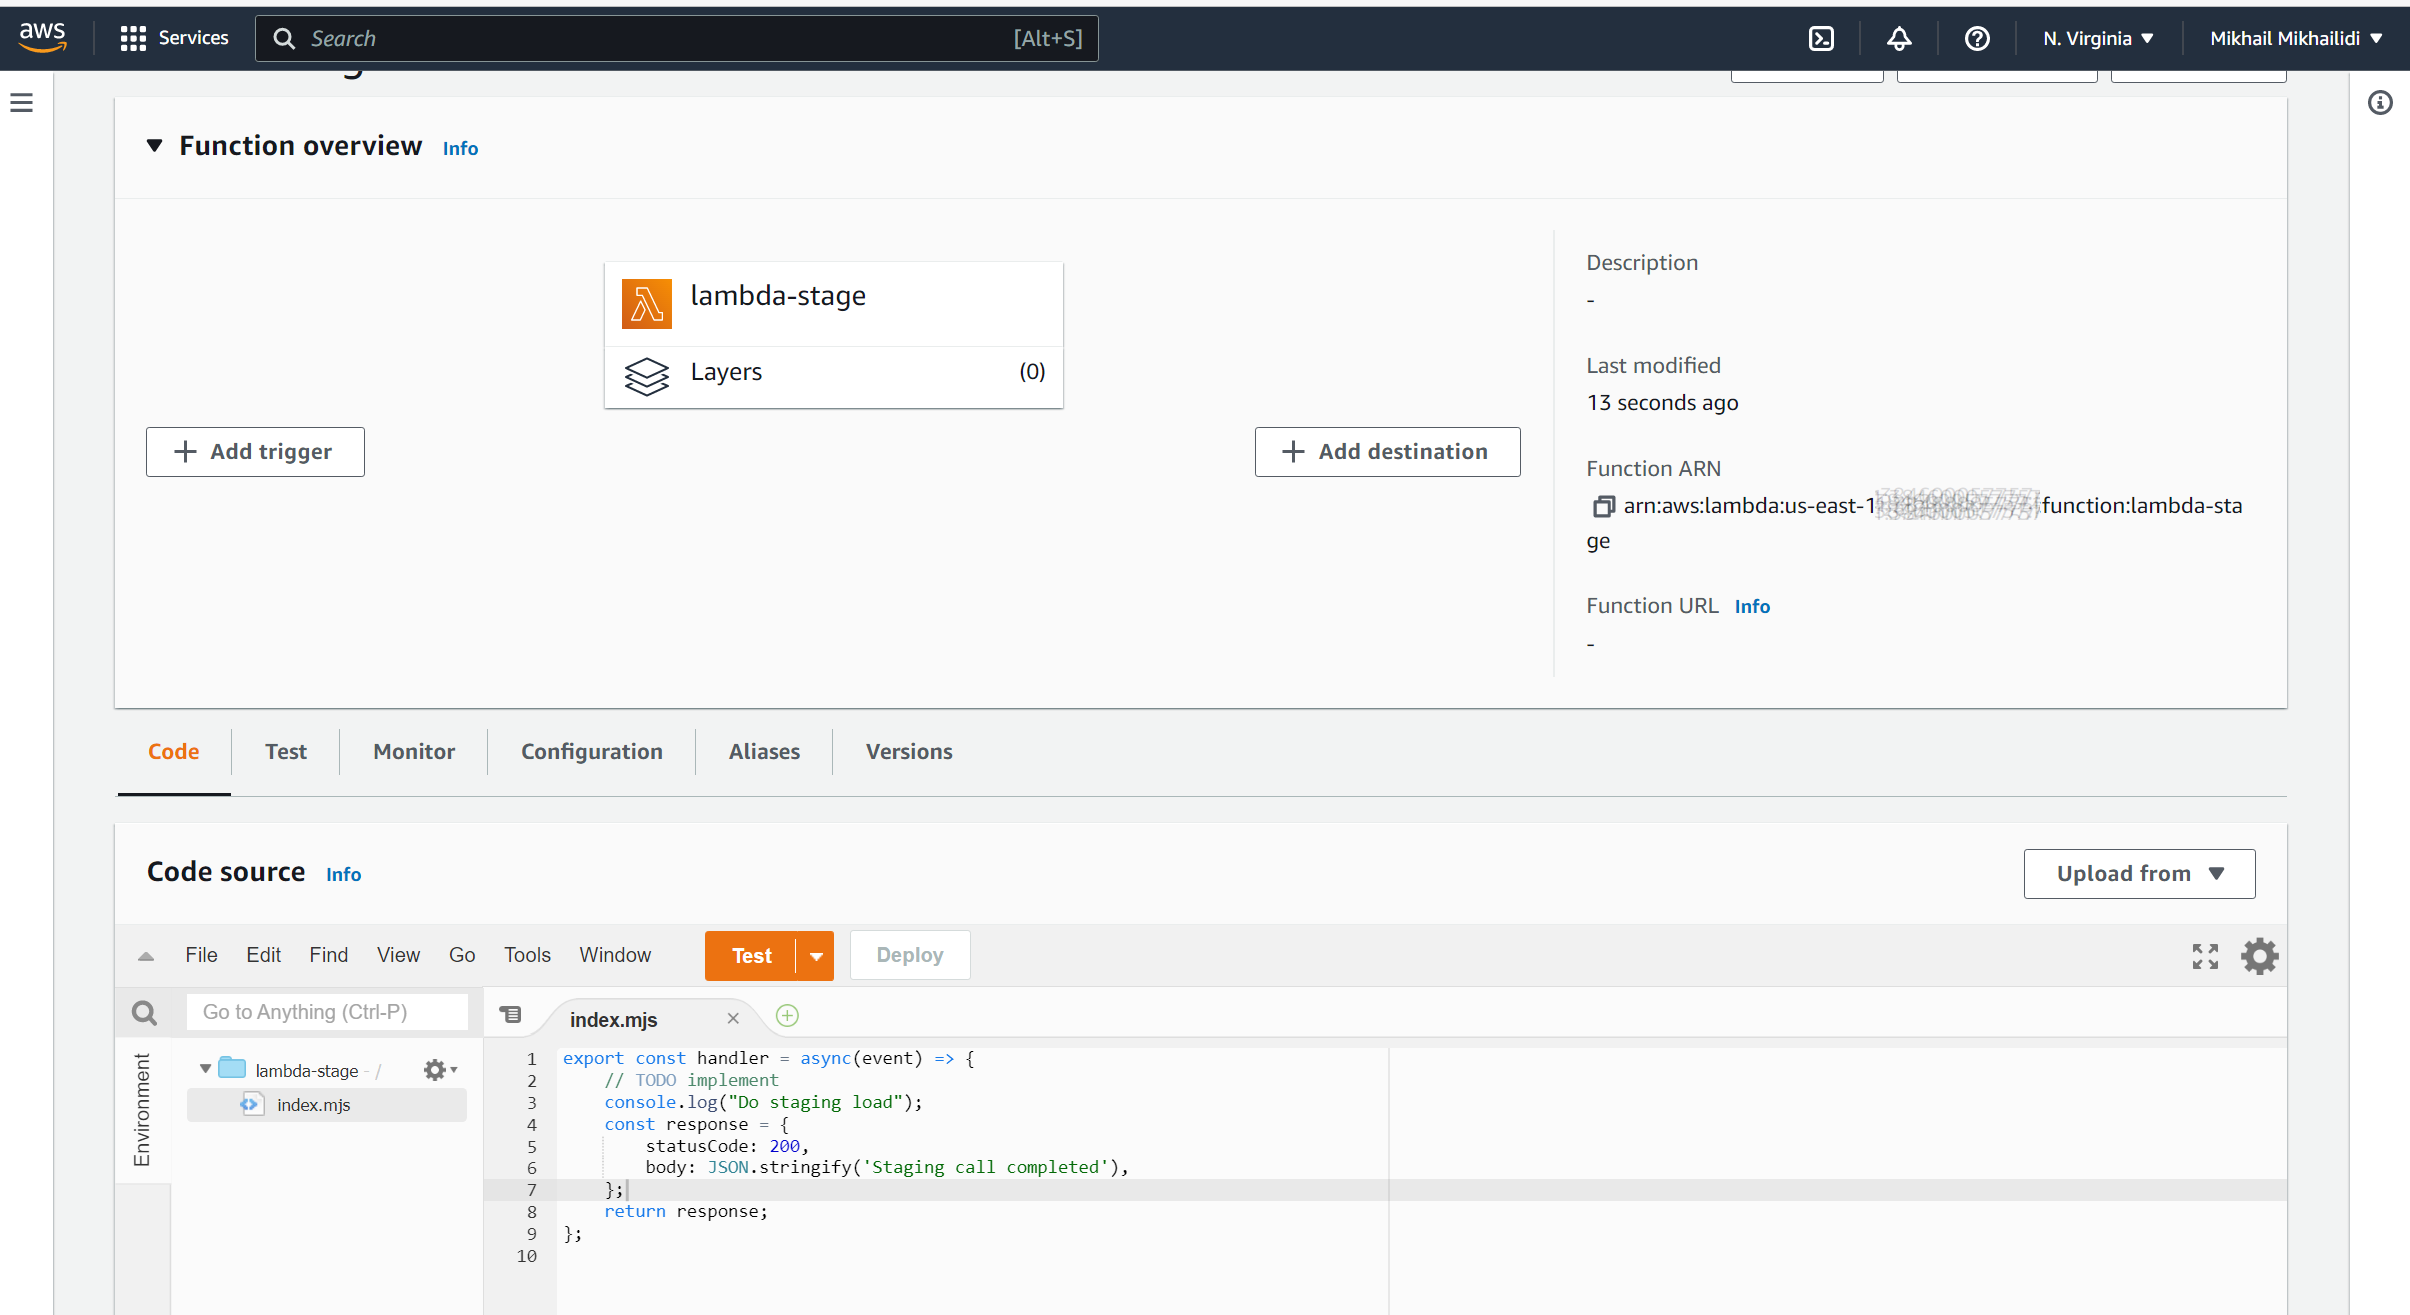
Task: Collapse the lambda-stage folder tree
Action: 205,1069
